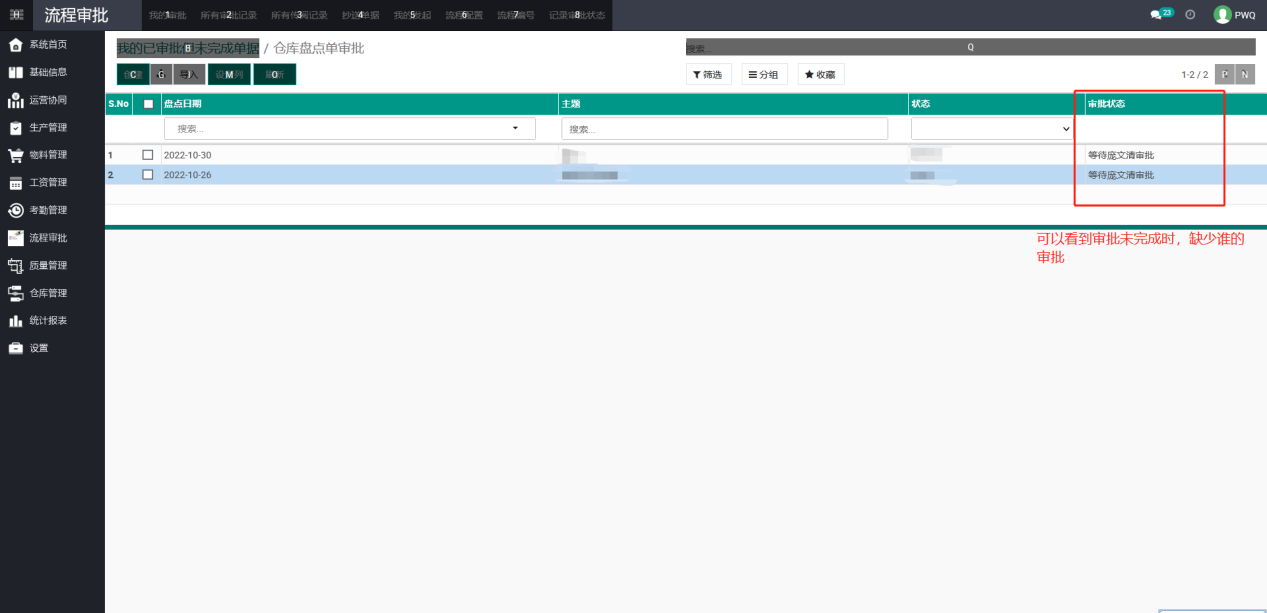The image size is (1267, 613).
Task: Expand the 盘点日期 search dropdown
Action: coord(516,129)
